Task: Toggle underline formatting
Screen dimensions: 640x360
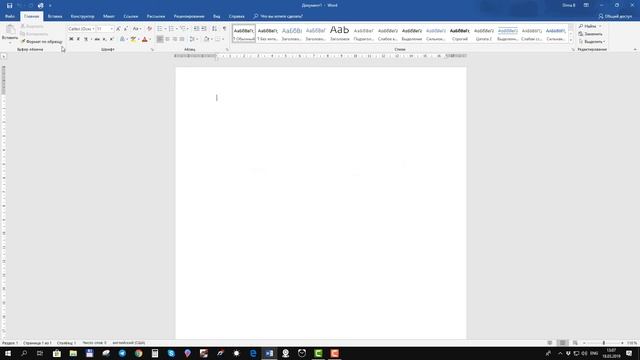Action: pyautogui.click(x=86, y=39)
